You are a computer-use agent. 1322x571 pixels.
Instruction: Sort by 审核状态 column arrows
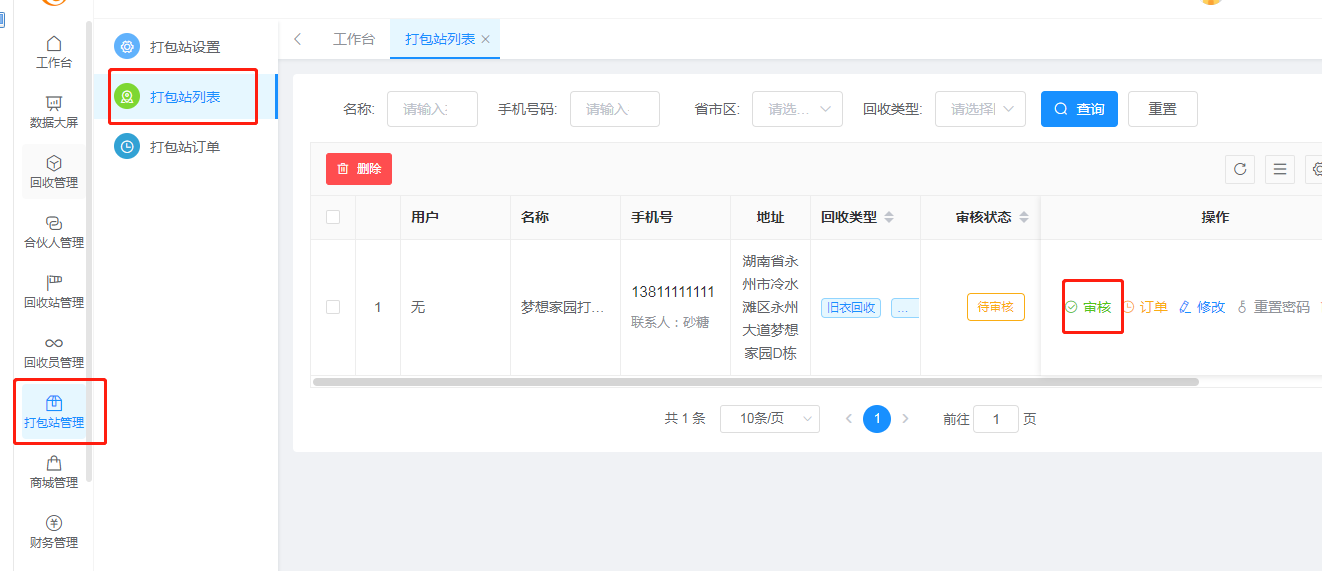pyautogui.click(x=1024, y=217)
